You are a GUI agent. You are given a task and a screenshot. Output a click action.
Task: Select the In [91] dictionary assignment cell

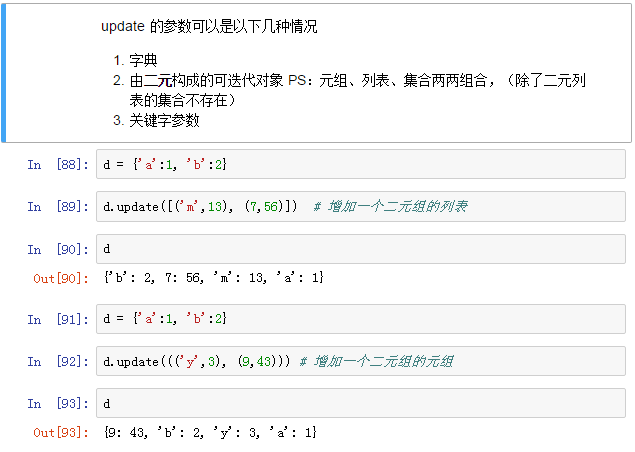coord(360,318)
